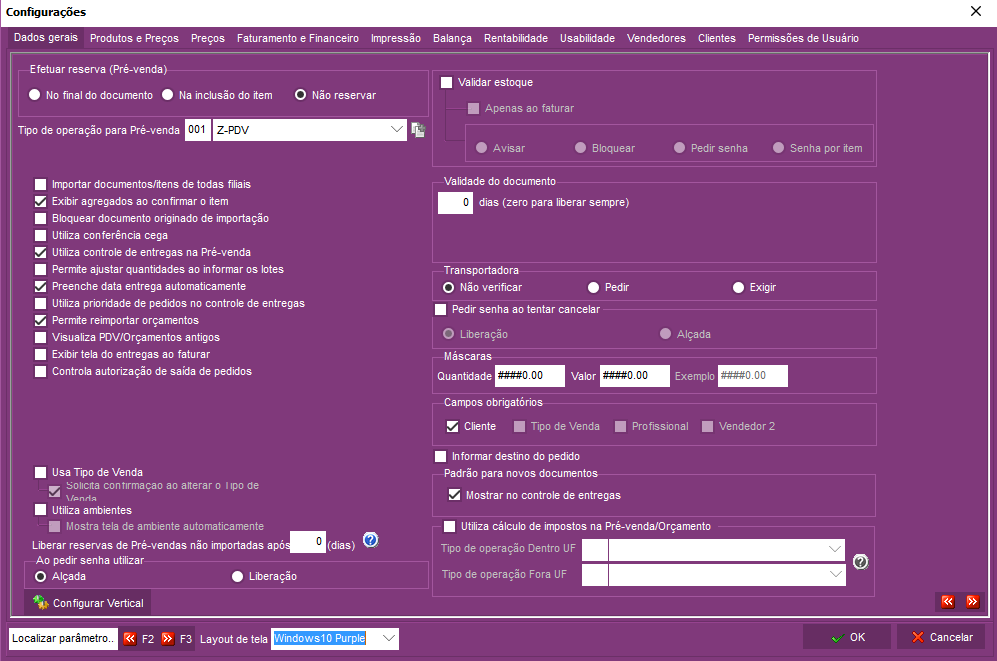Image resolution: width=997 pixels, height=661 pixels.
Task: Open the Clientes tab
Action: pos(717,38)
